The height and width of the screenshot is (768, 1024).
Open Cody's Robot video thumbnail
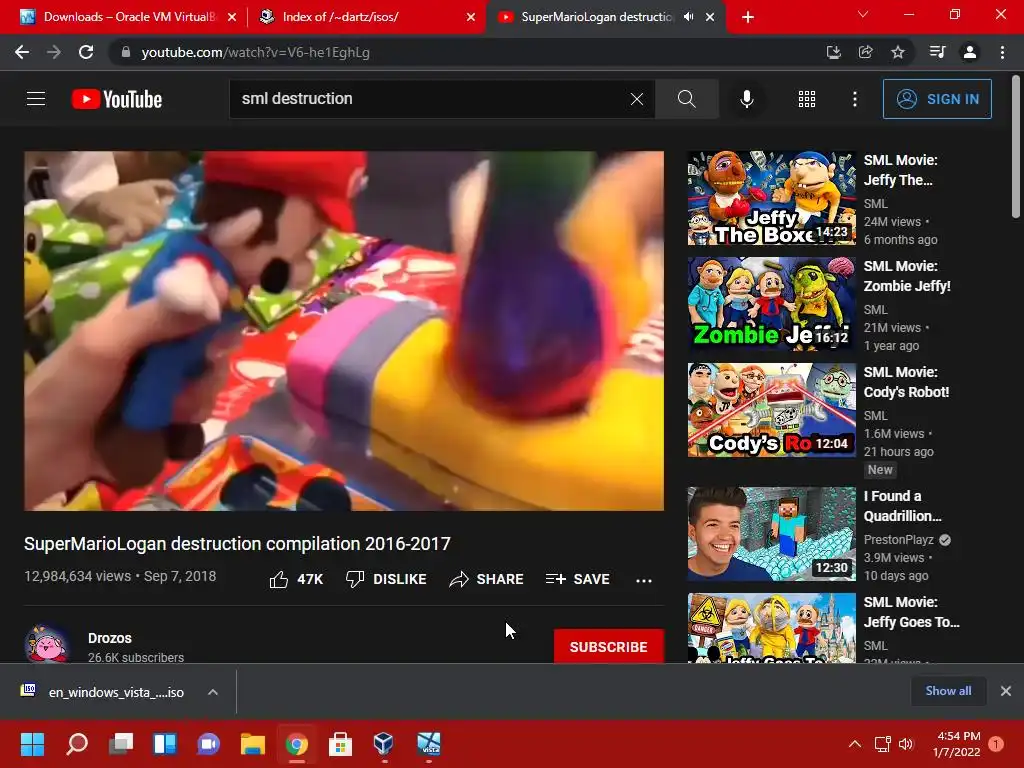click(771, 409)
